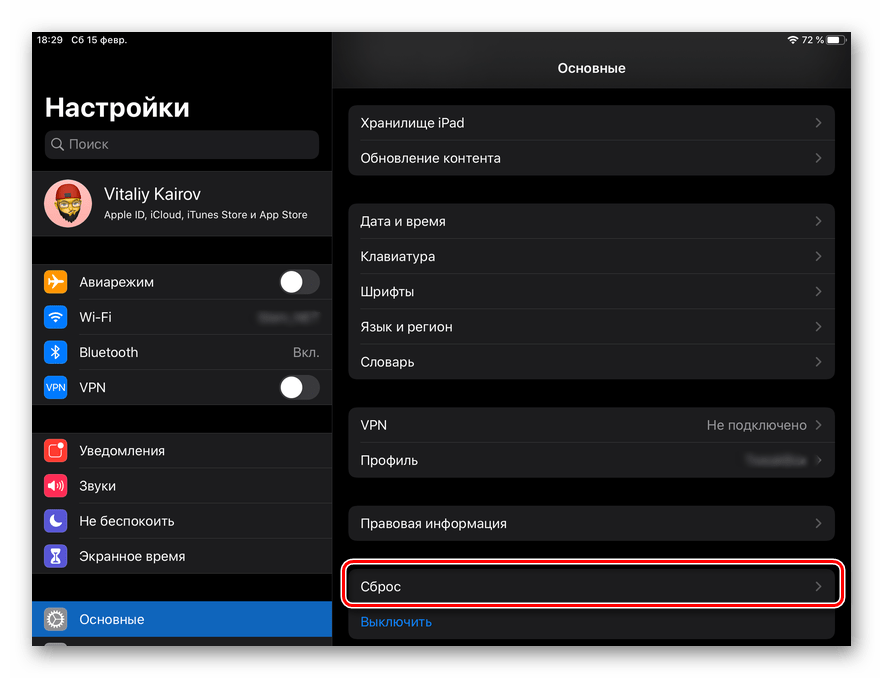
Task: Enable the VPN switch in sidebar
Action: (299, 387)
